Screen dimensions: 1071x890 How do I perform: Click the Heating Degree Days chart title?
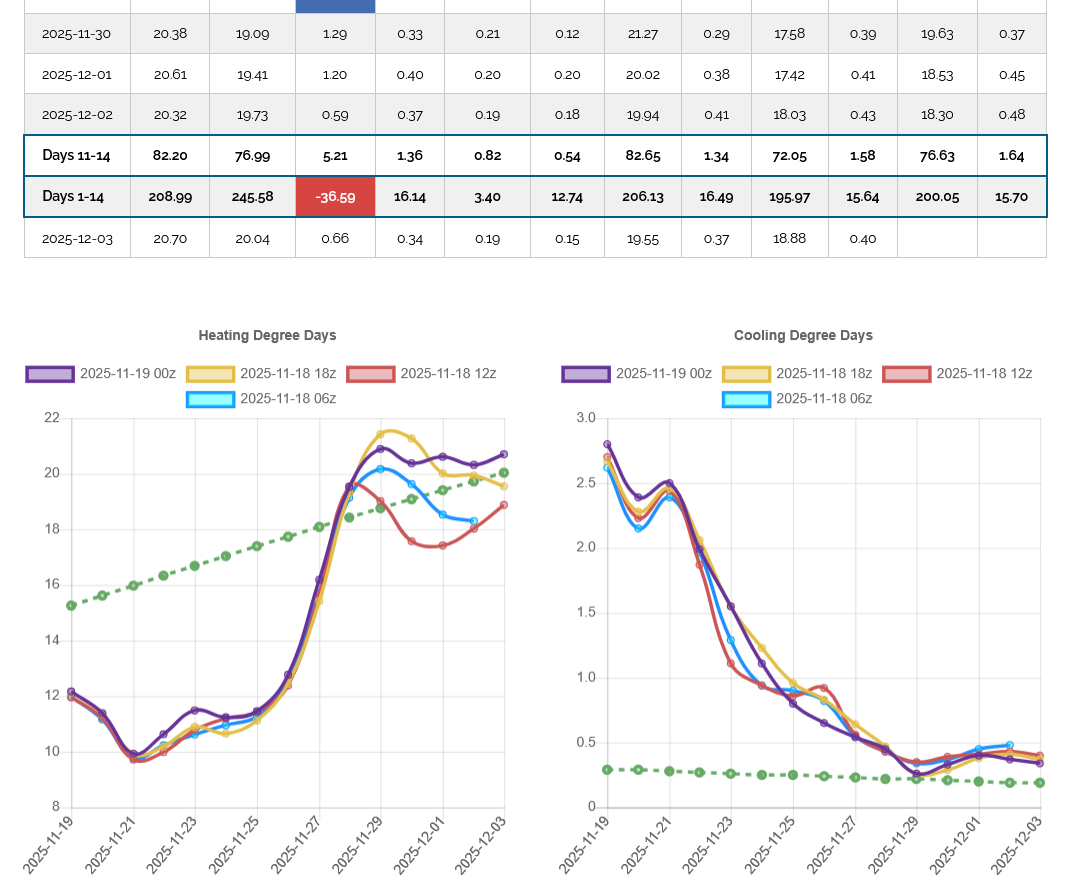(267, 336)
